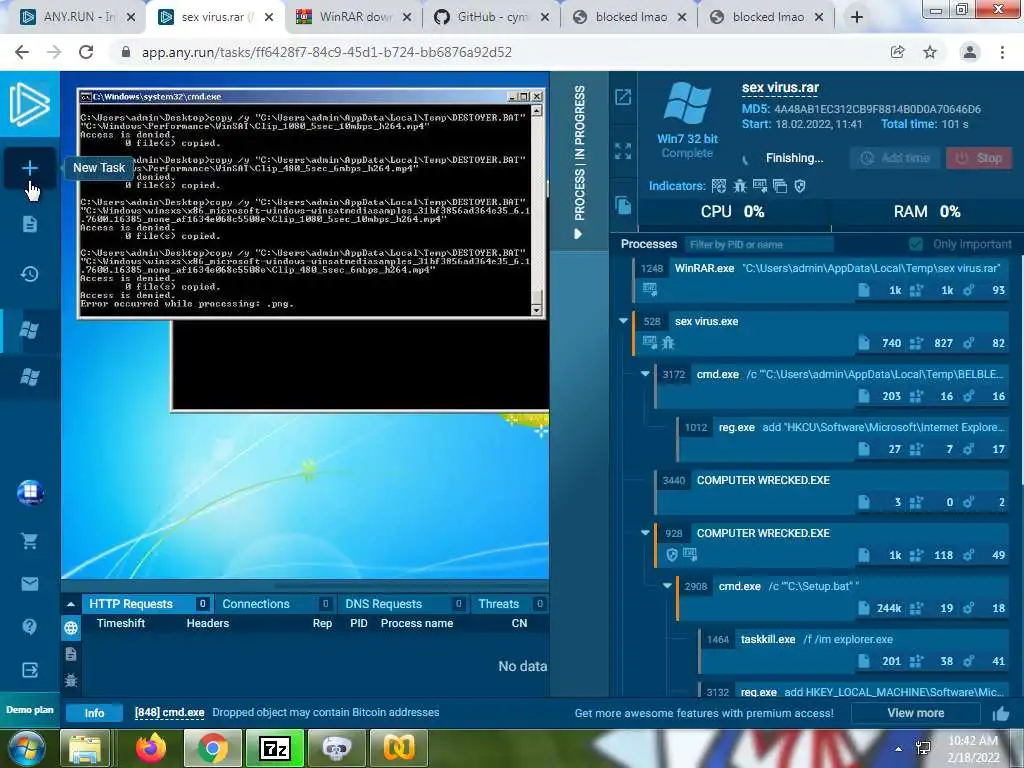Click the thumbs-up feedback icon
Screen dimensions: 1024x768
[x=1000, y=714]
